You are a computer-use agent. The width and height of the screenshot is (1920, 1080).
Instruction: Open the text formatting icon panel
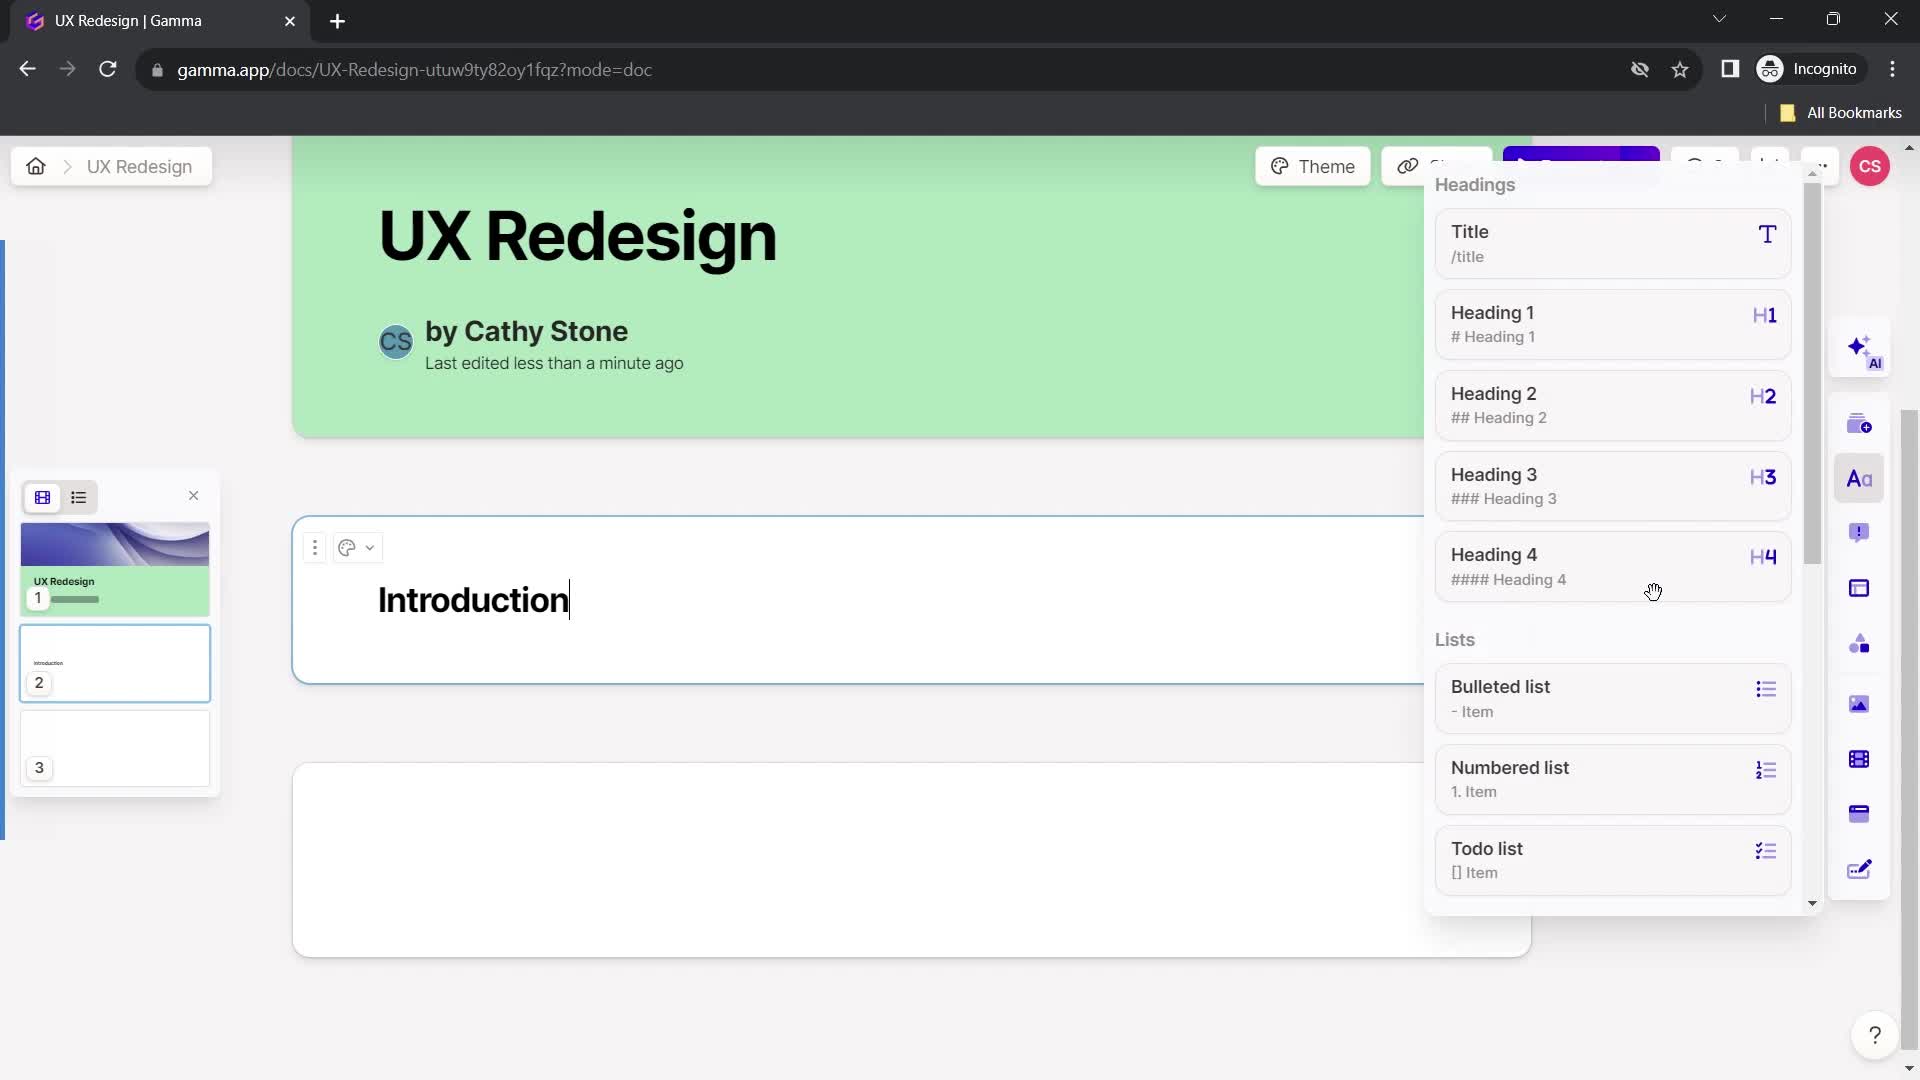1861,477
